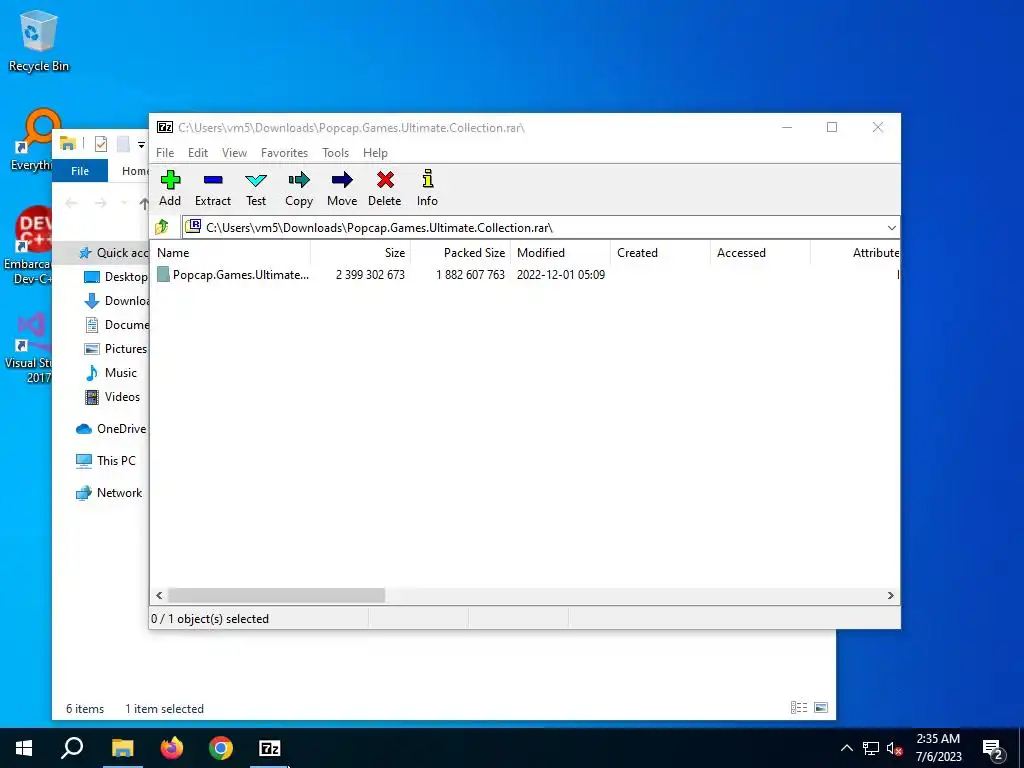Click the horizontal scrollbar thumb in 7-Zip

click(276, 596)
